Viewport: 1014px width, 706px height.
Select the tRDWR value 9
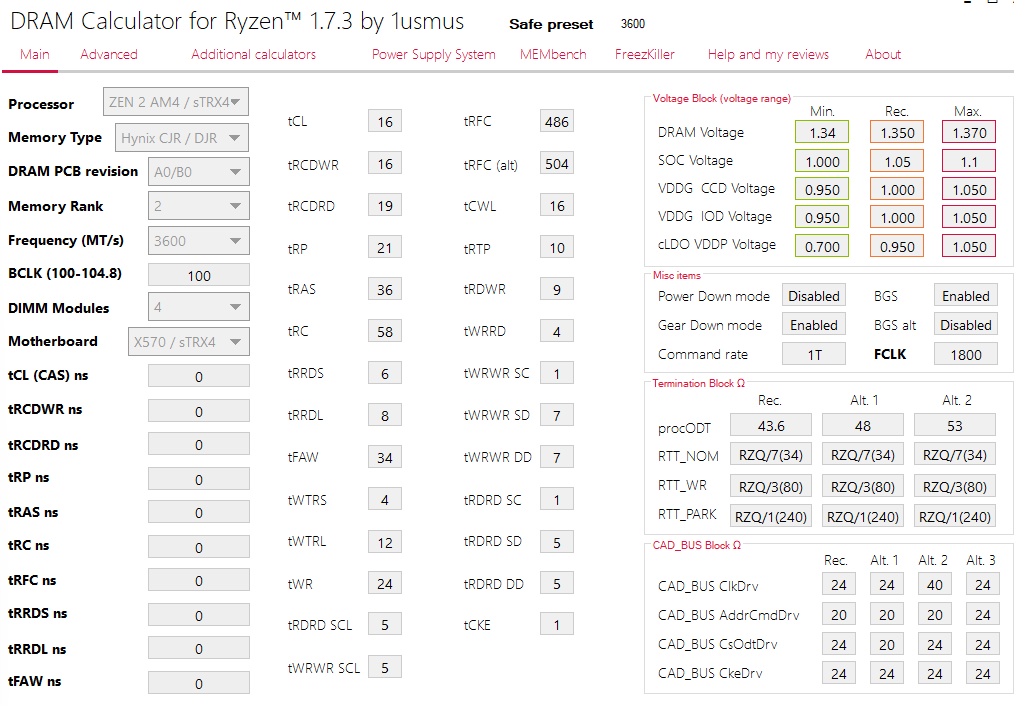(x=557, y=289)
